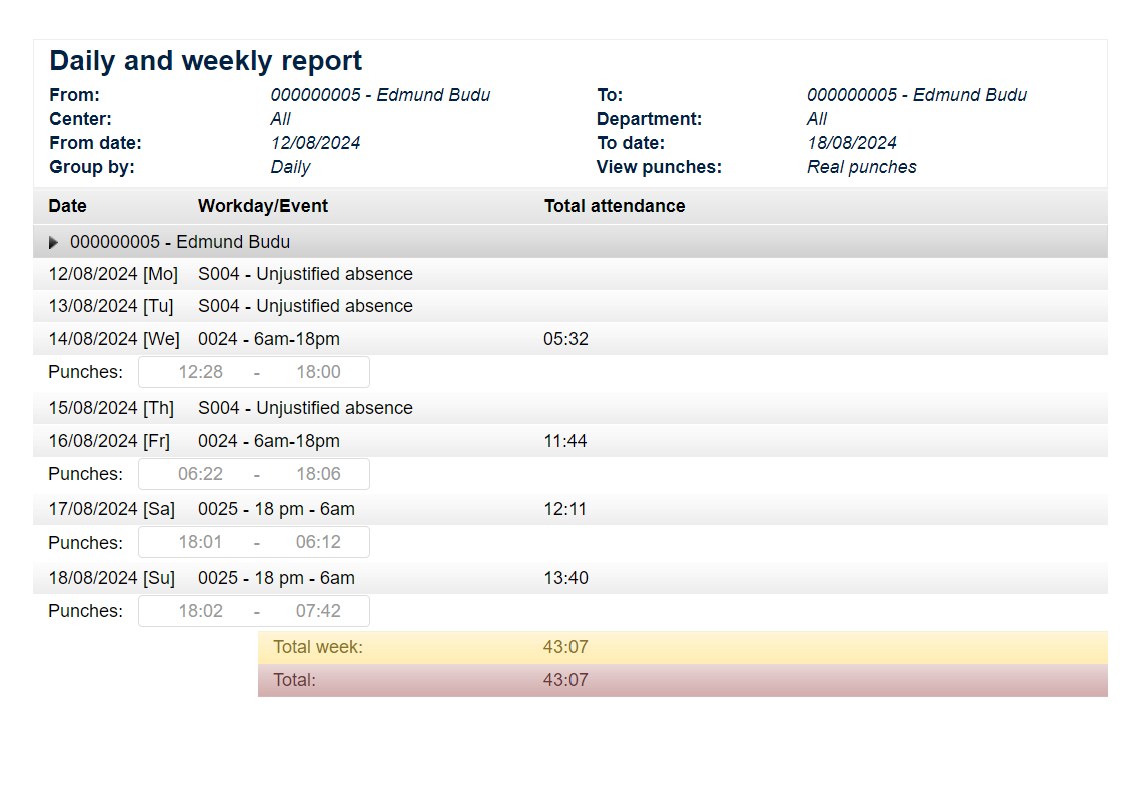Click the Date column header
The image size is (1138, 786).
pyautogui.click(x=67, y=206)
